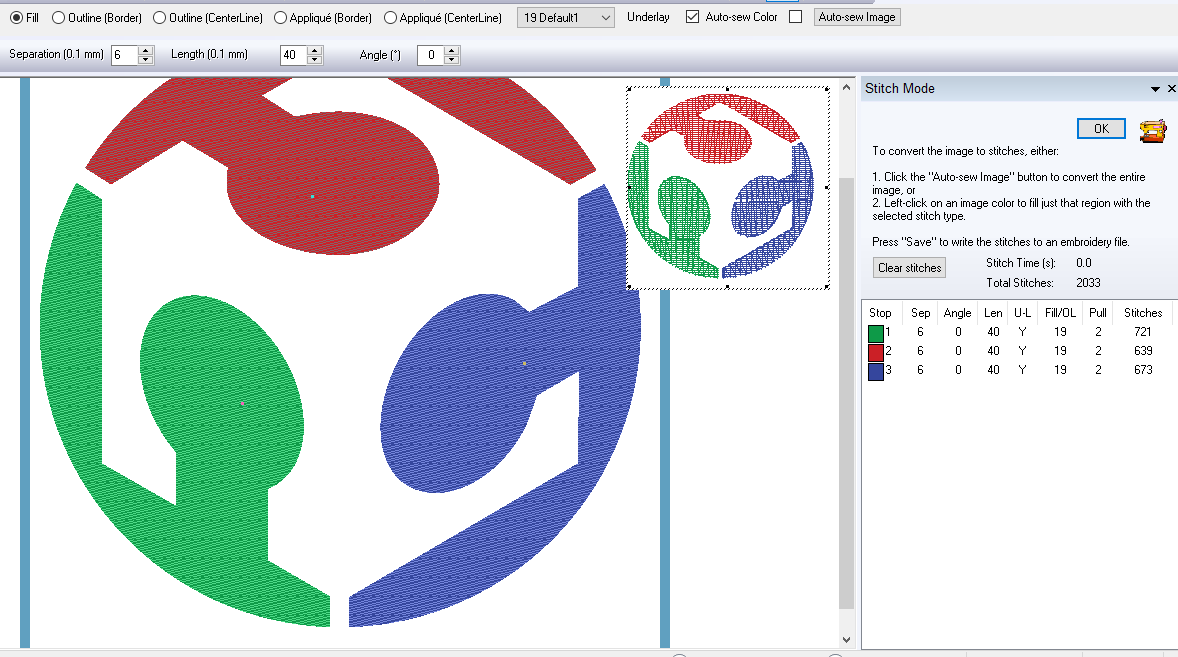
Task: Click the sewing machine icon
Action: pyautogui.click(x=1152, y=130)
